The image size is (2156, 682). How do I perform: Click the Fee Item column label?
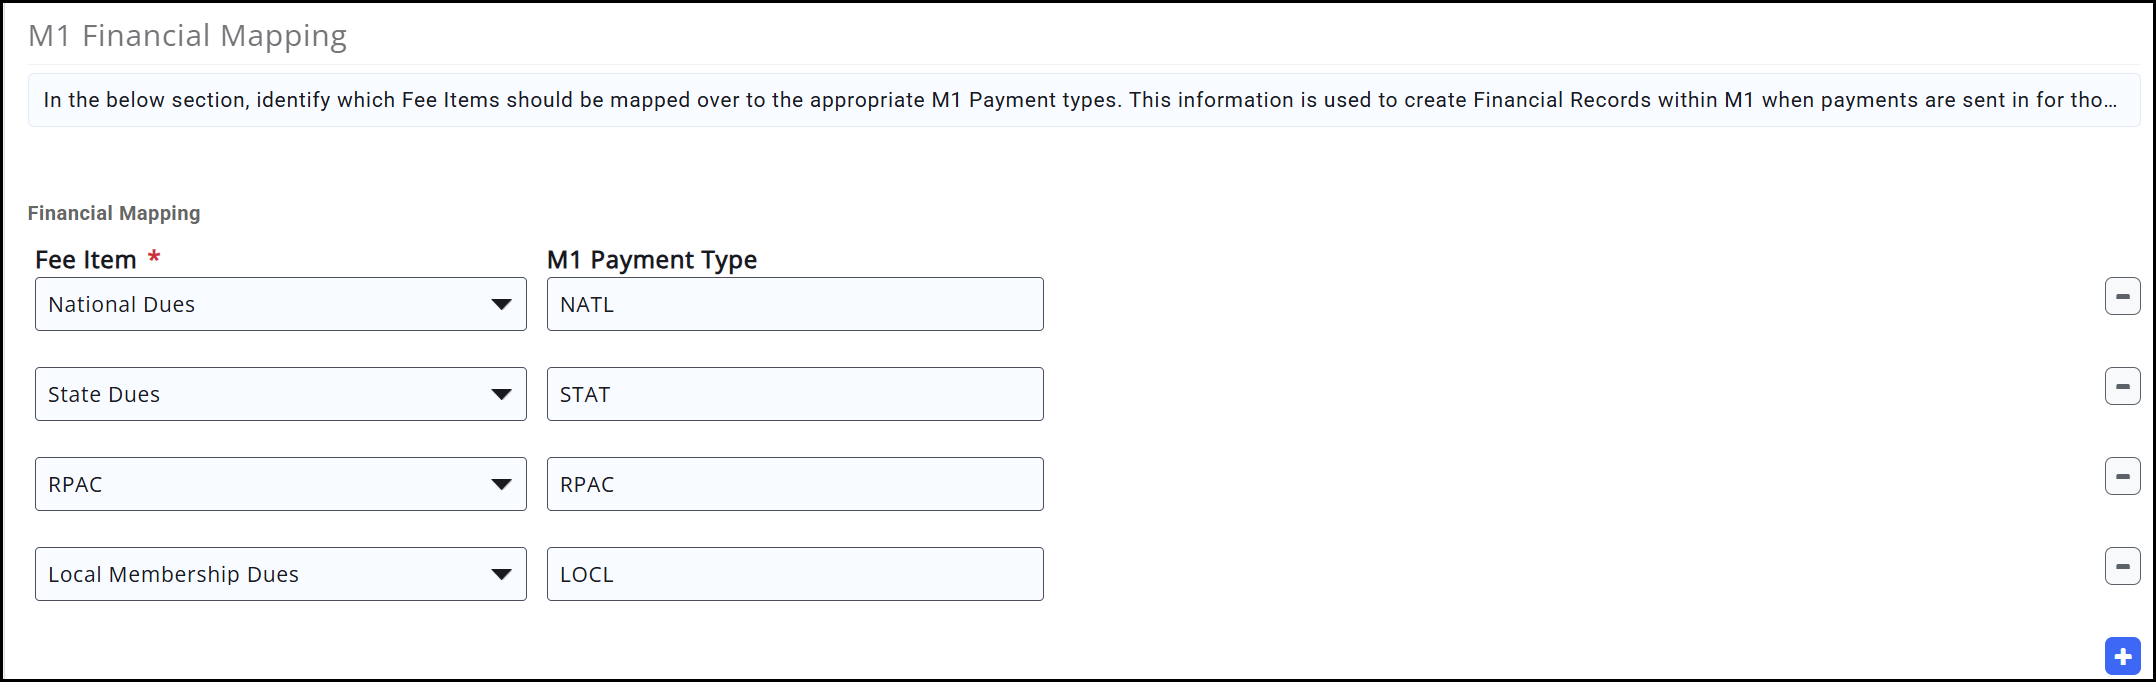(x=86, y=260)
